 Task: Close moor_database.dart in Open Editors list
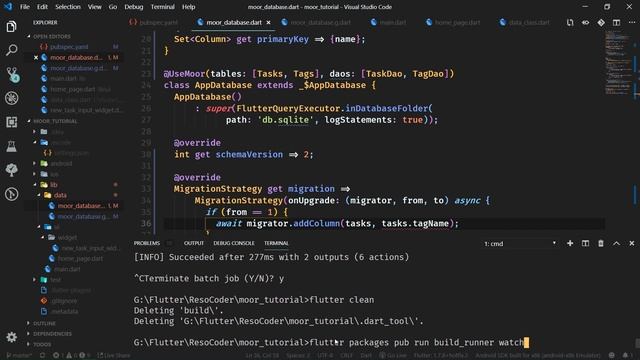coord(36,58)
